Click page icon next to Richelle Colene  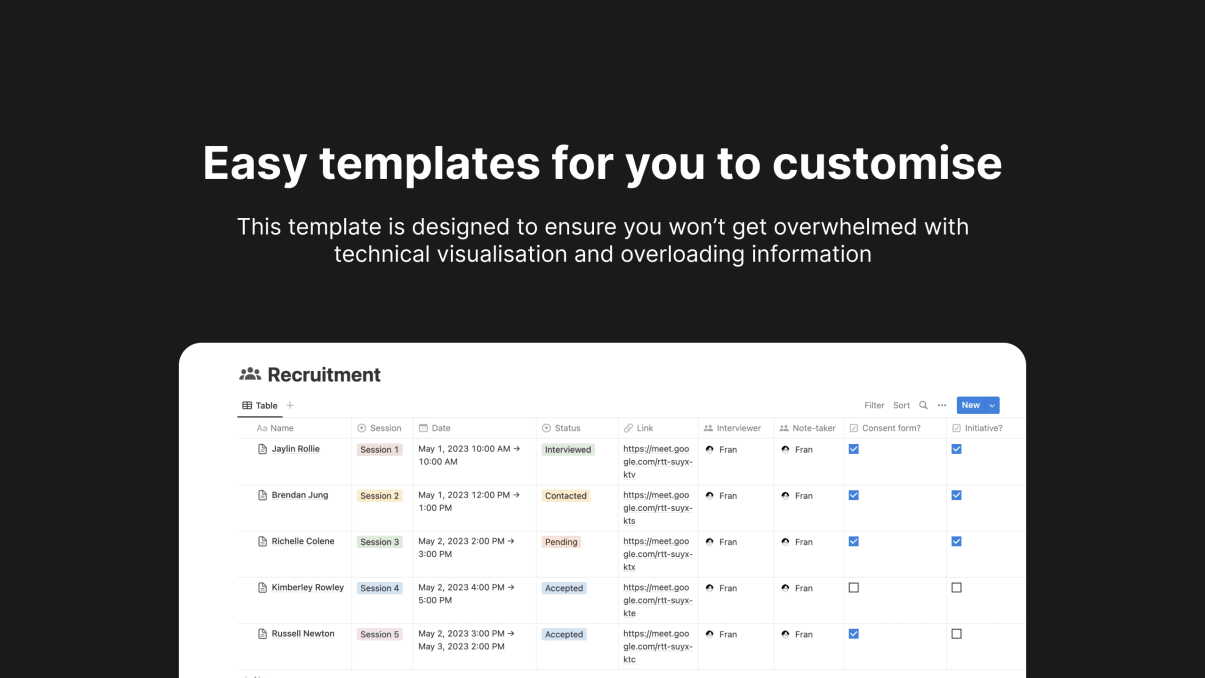(x=263, y=541)
